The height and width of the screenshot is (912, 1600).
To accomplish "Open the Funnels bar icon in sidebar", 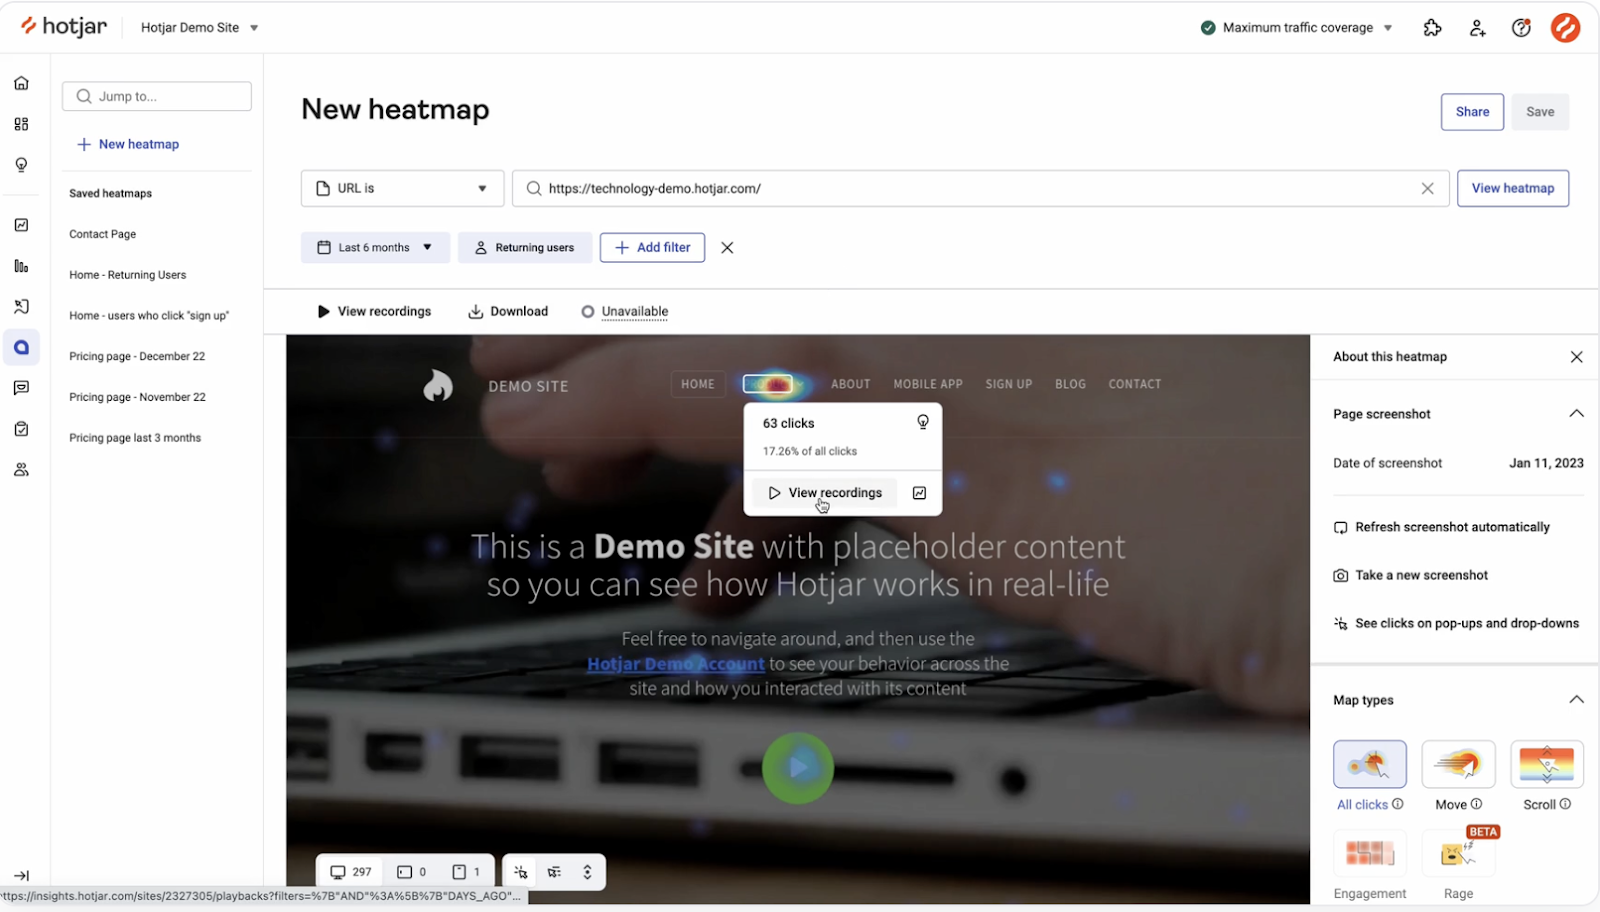I will pos(21,266).
